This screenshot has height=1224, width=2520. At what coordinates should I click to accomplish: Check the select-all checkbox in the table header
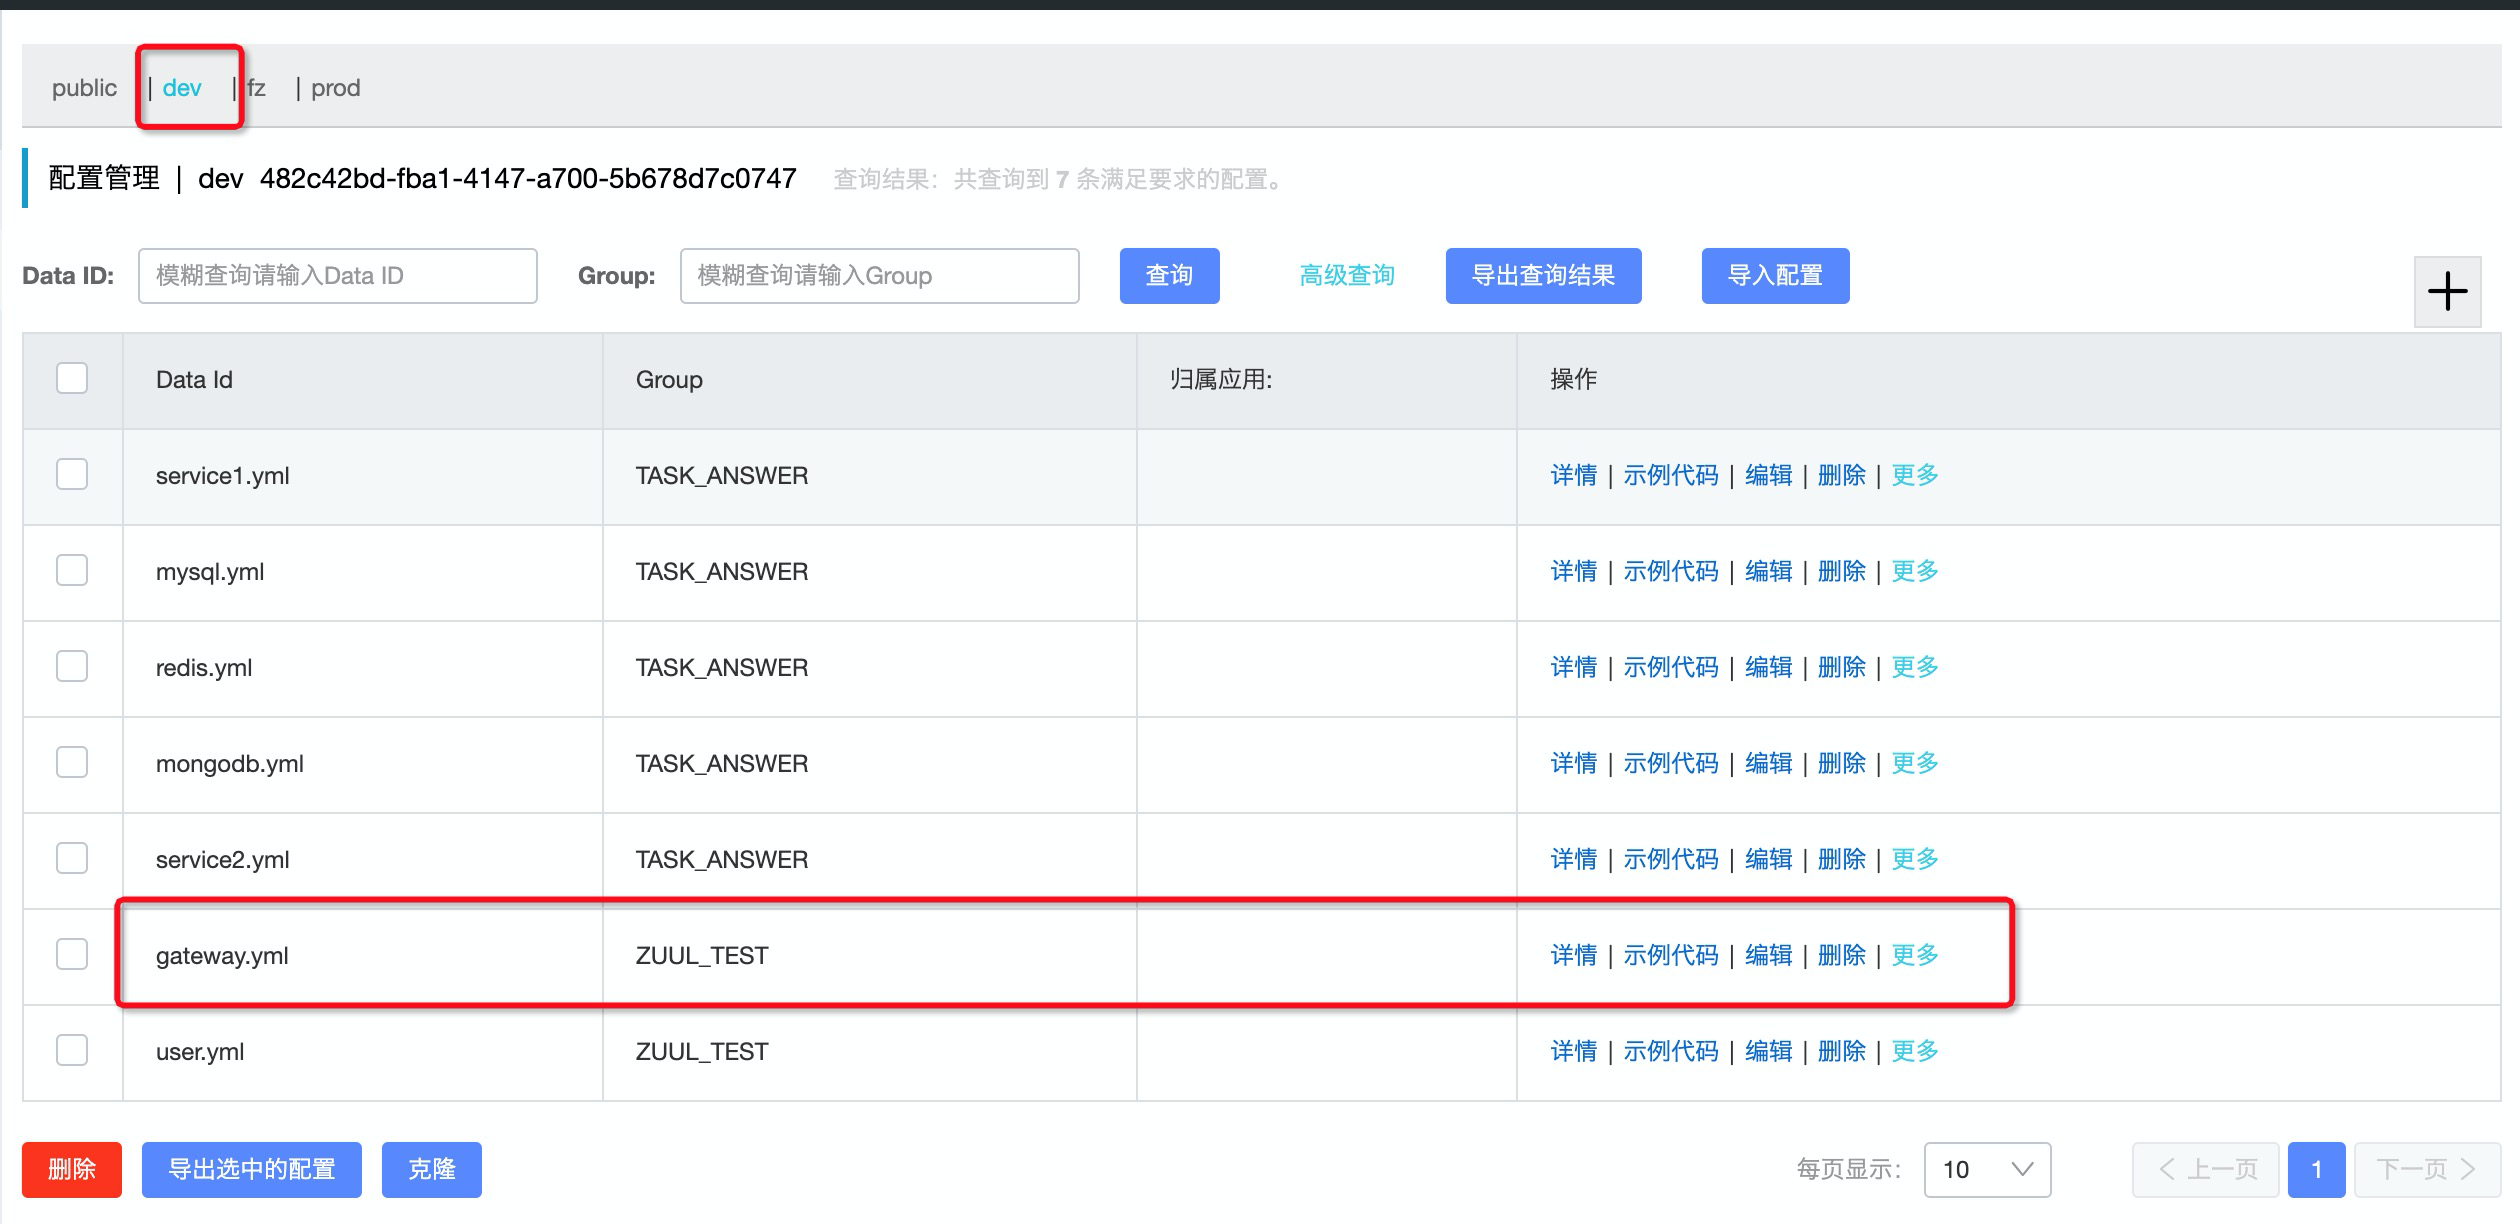[x=71, y=378]
